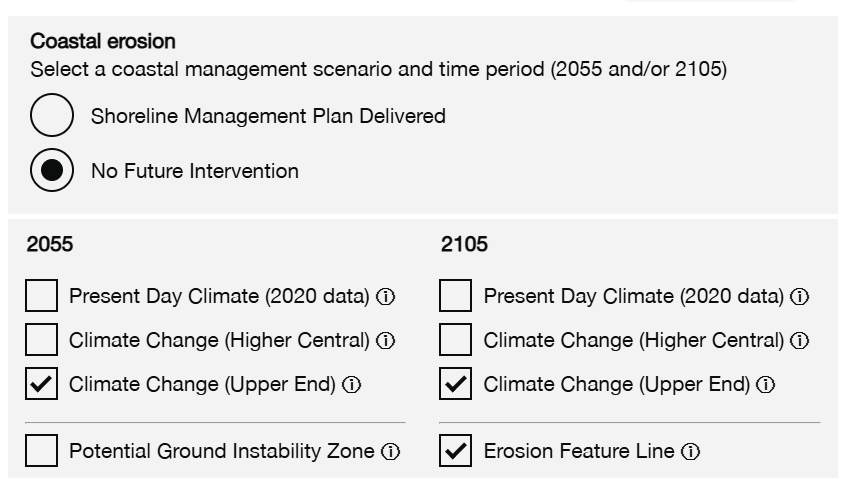Enable 2105 Present Day Climate checkbox
This screenshot has height=482, width=846.
click(x=455, y=296)
